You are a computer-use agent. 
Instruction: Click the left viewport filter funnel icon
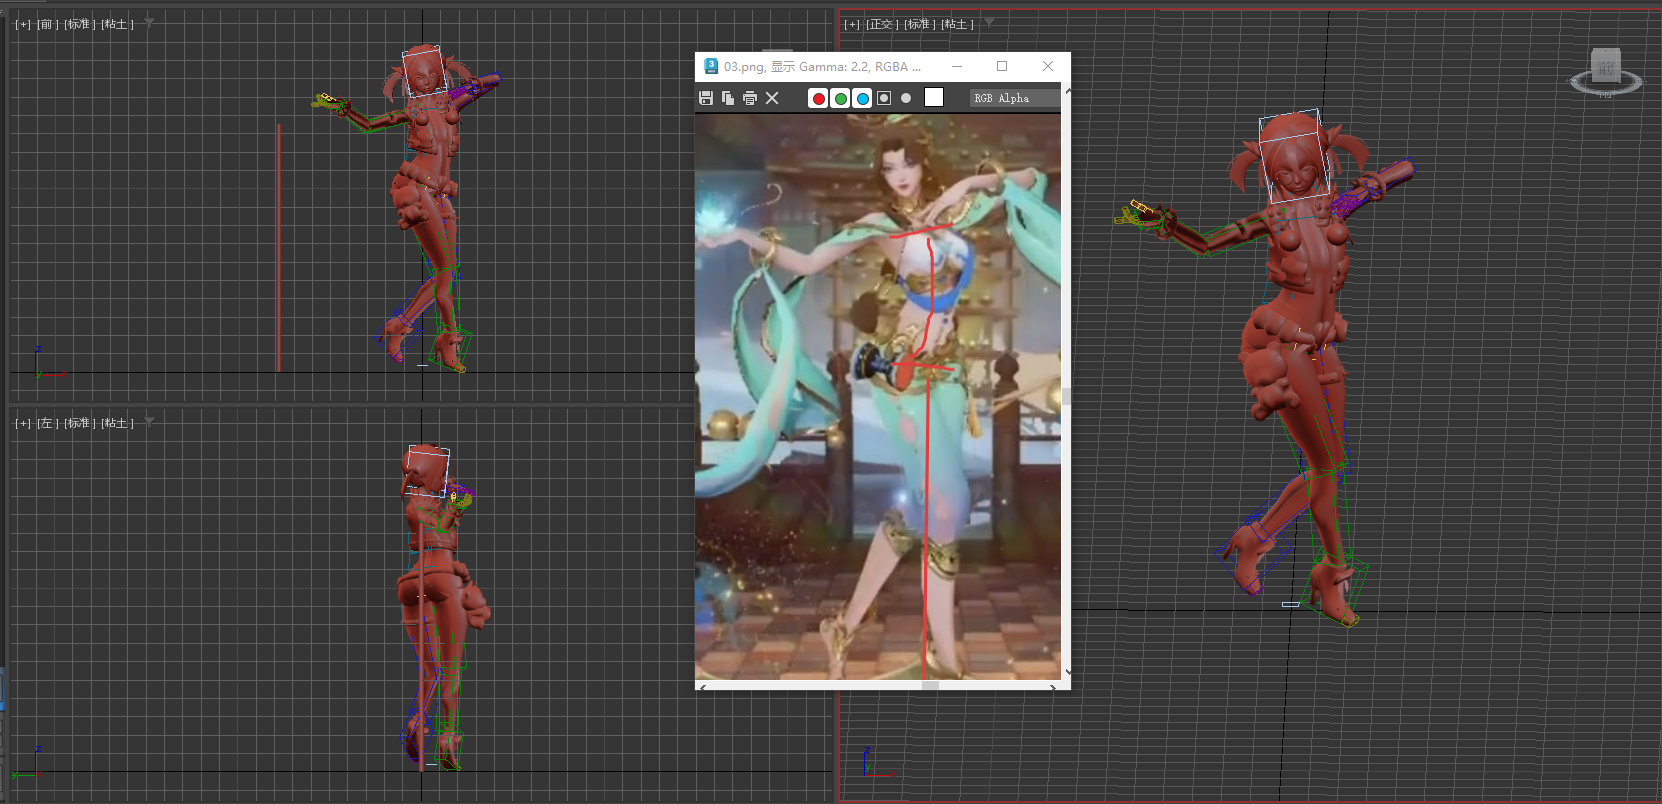coord(149,422)
